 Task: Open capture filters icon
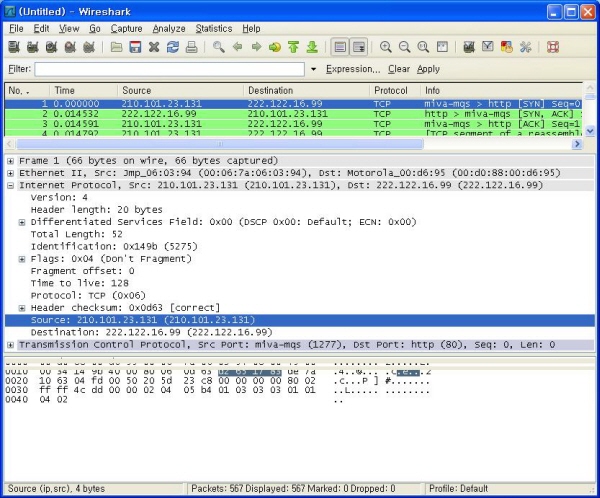coord(469,47)
